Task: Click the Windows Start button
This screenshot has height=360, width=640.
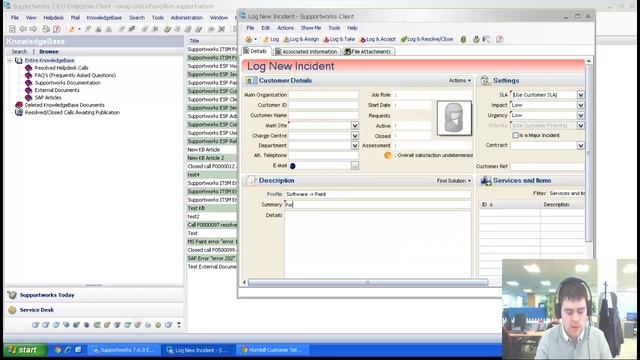Action: tap(24, 350)
